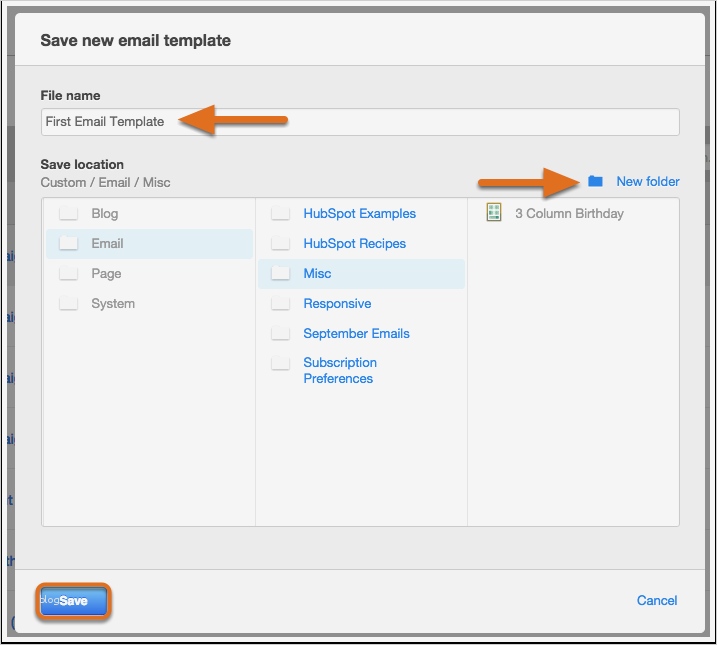The width and height of the screenshot is (717, 645).
Task: Click the blue New folder icon
Action: 596,181
